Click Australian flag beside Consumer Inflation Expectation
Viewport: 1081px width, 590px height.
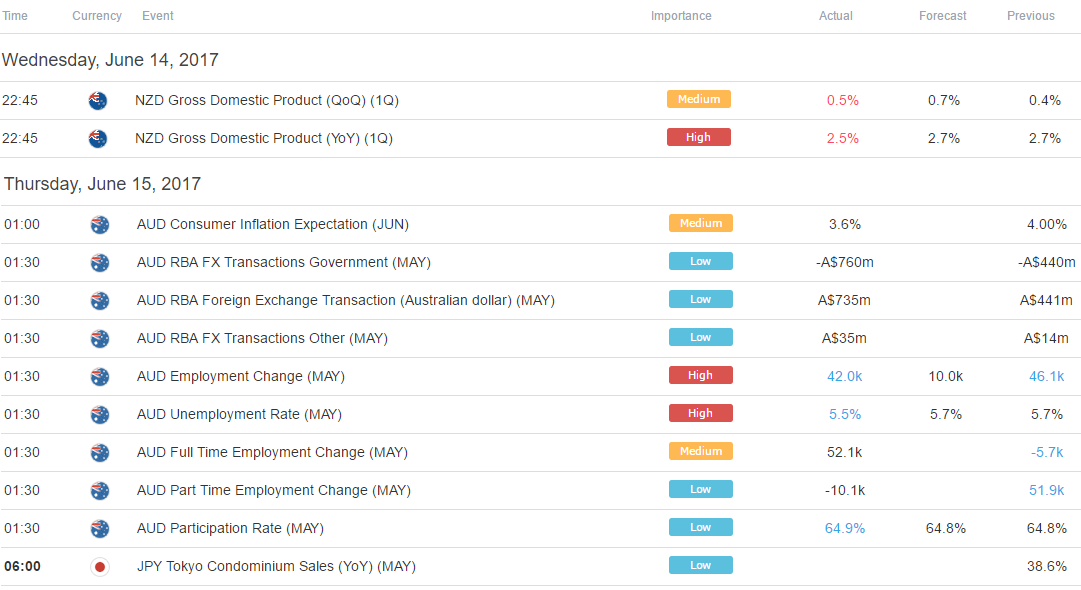click(x=100, y=225)
